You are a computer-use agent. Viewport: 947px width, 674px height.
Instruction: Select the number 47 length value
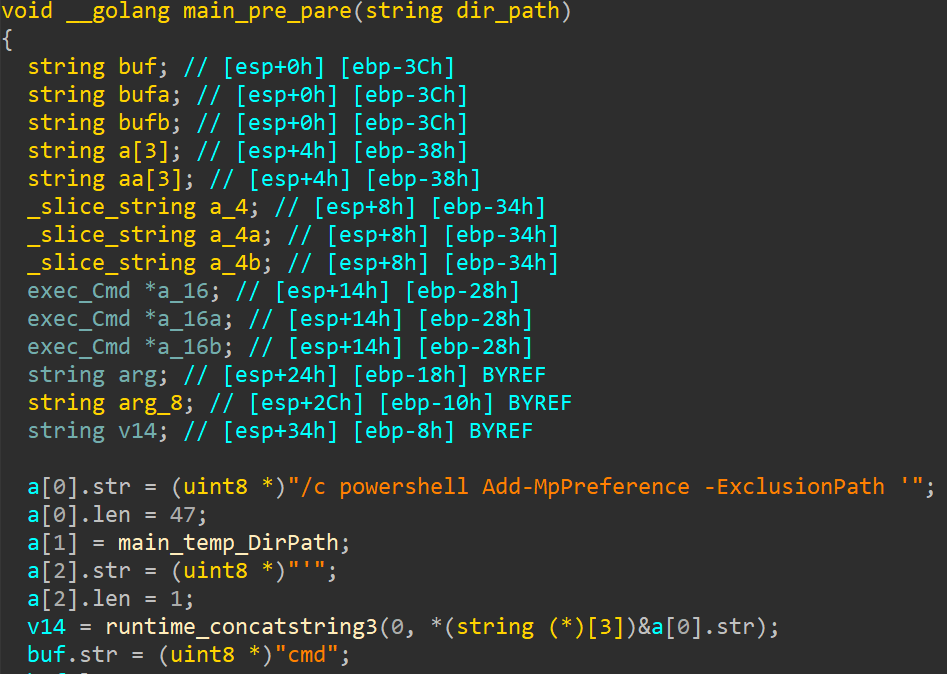coord(183,515)
